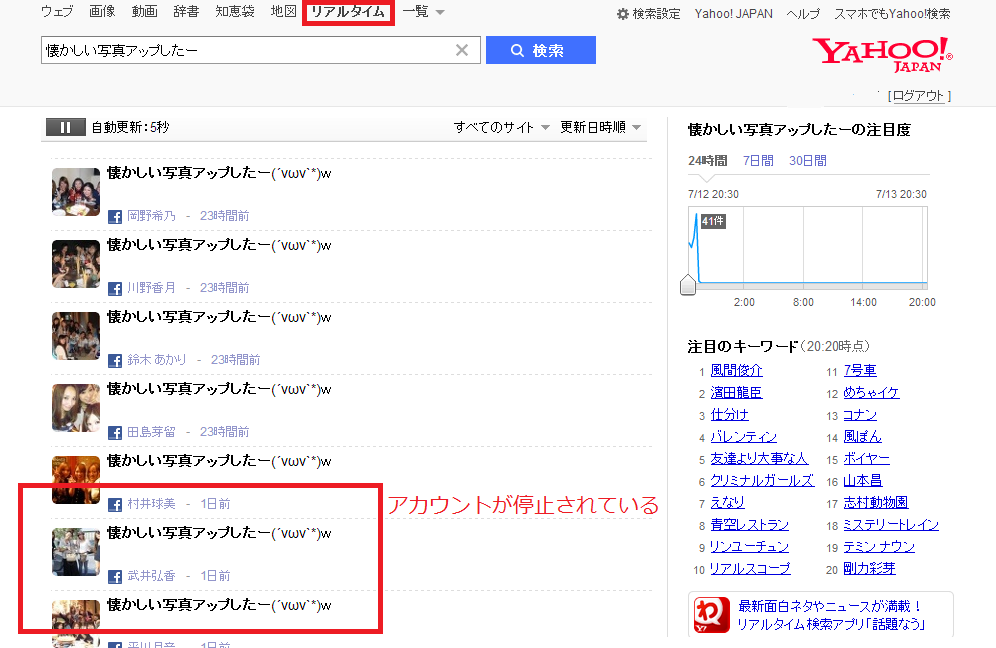Expand the 一覧 menu in top navigation
Screen dimensions: 996x648
click(x=424, y=12)
